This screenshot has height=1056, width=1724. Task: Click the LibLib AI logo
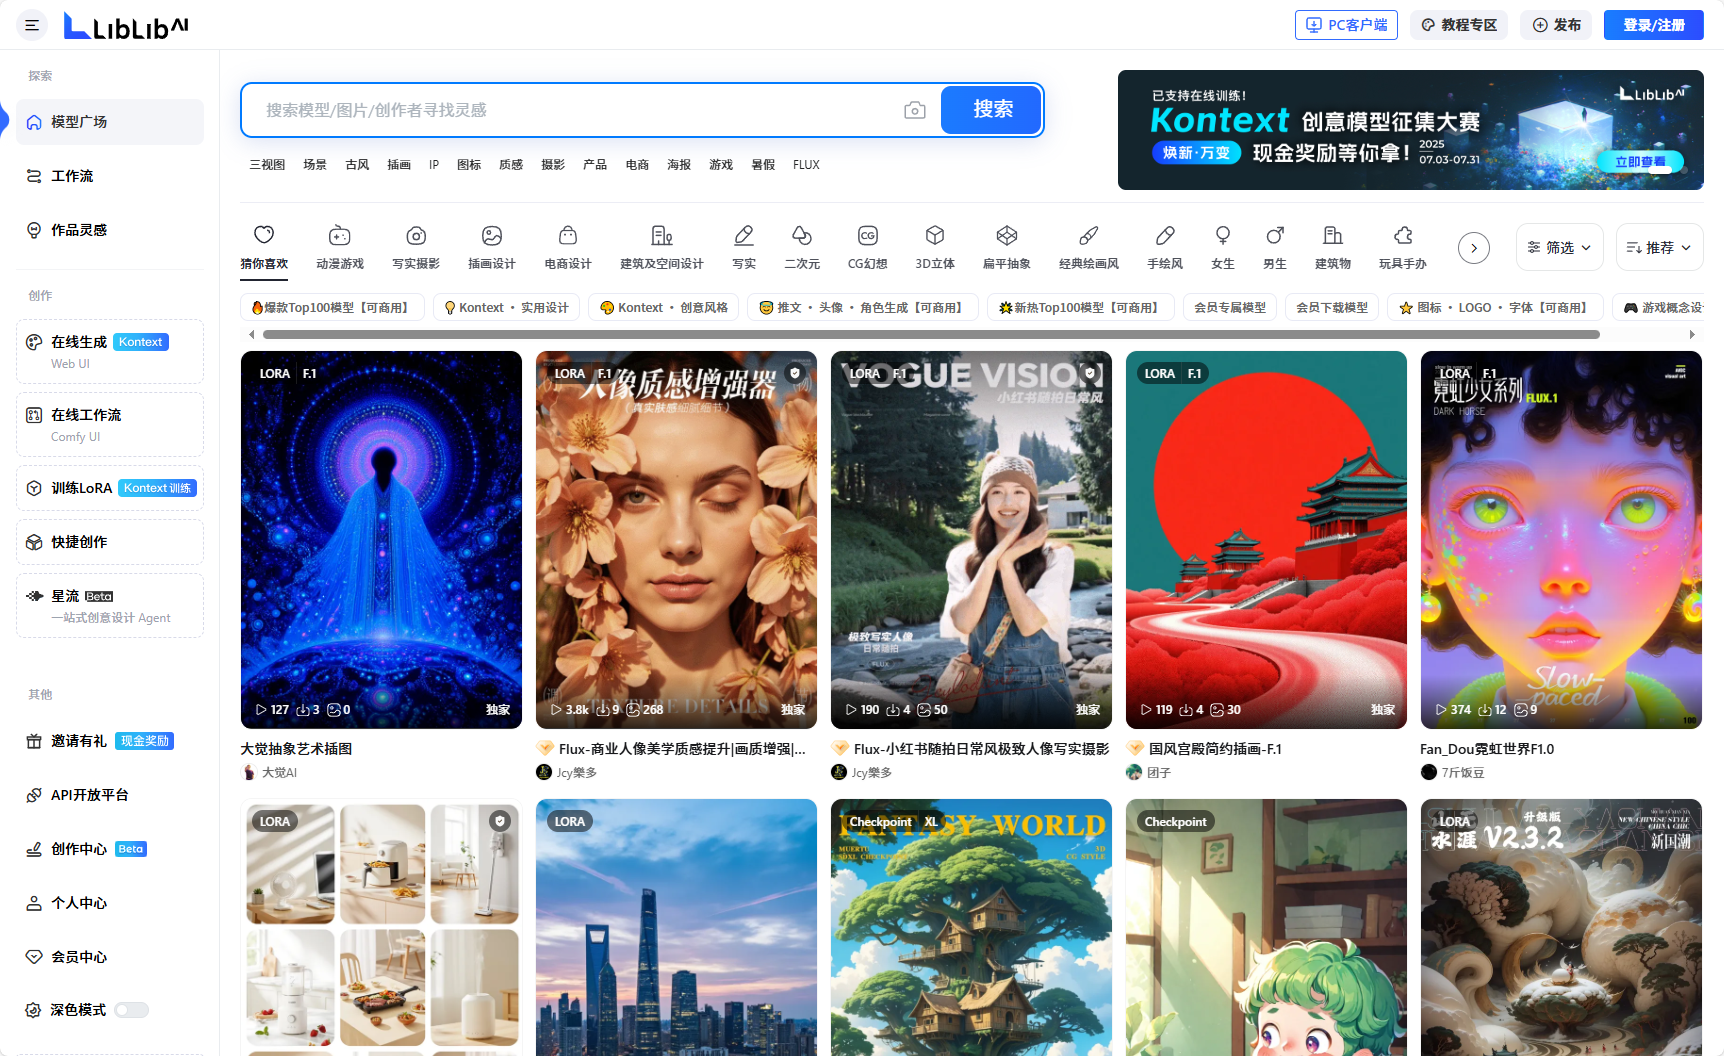coord(126,26)
